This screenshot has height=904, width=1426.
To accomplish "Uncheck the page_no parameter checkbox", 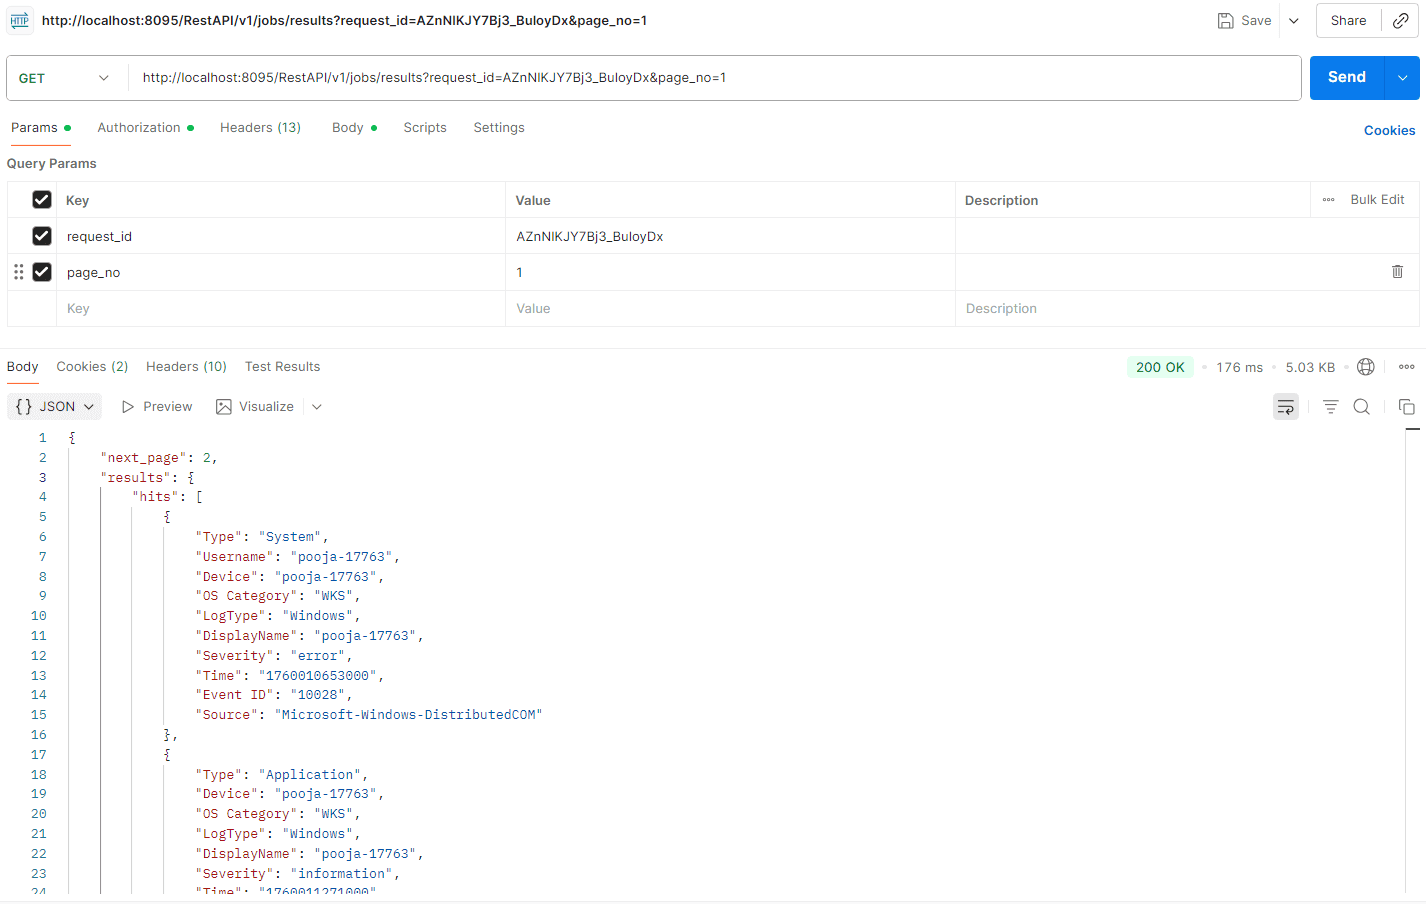I will (42, 272).
